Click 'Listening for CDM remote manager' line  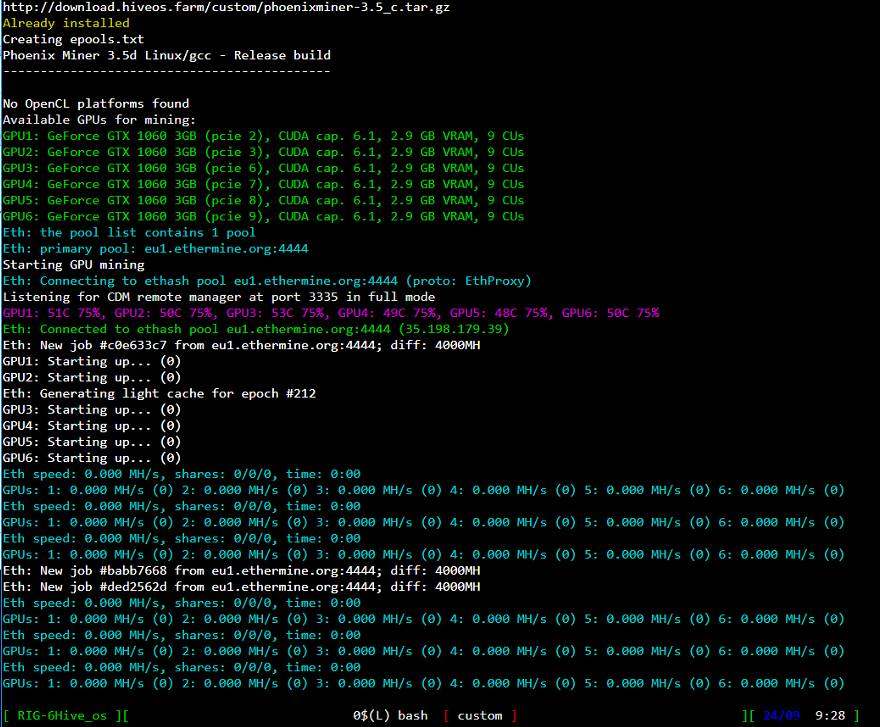pos(219,297)
